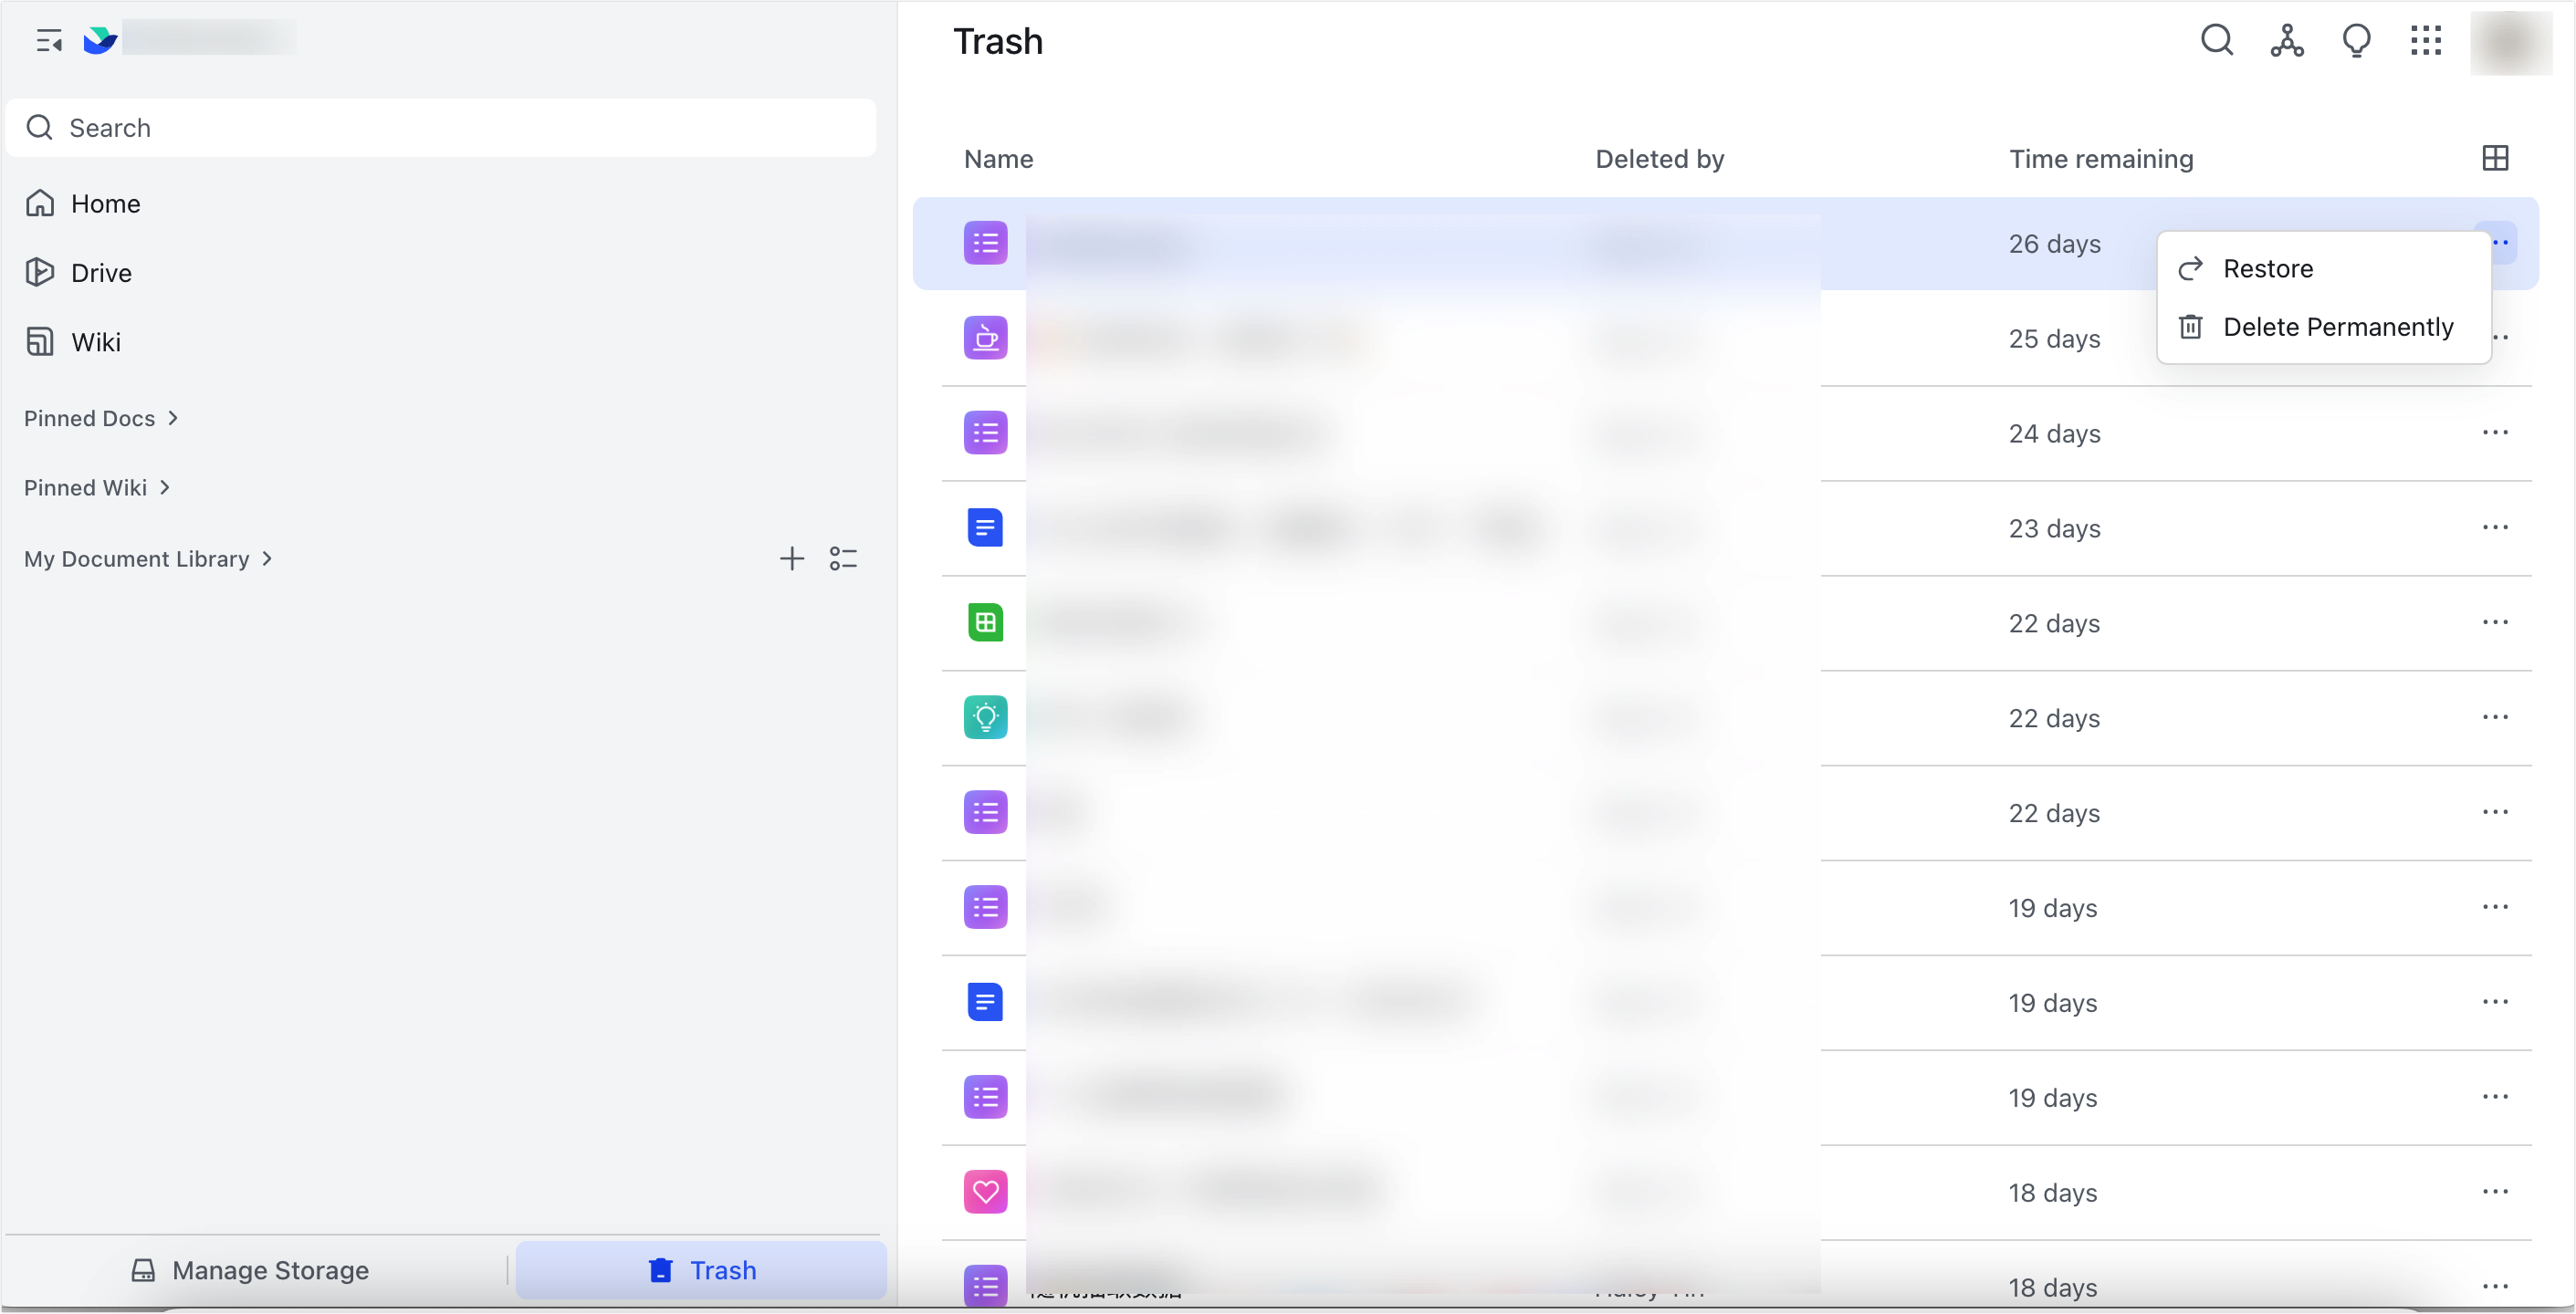Open Home from the sidebar
The image size is (2576, 1314).
(x=104, y=203)
